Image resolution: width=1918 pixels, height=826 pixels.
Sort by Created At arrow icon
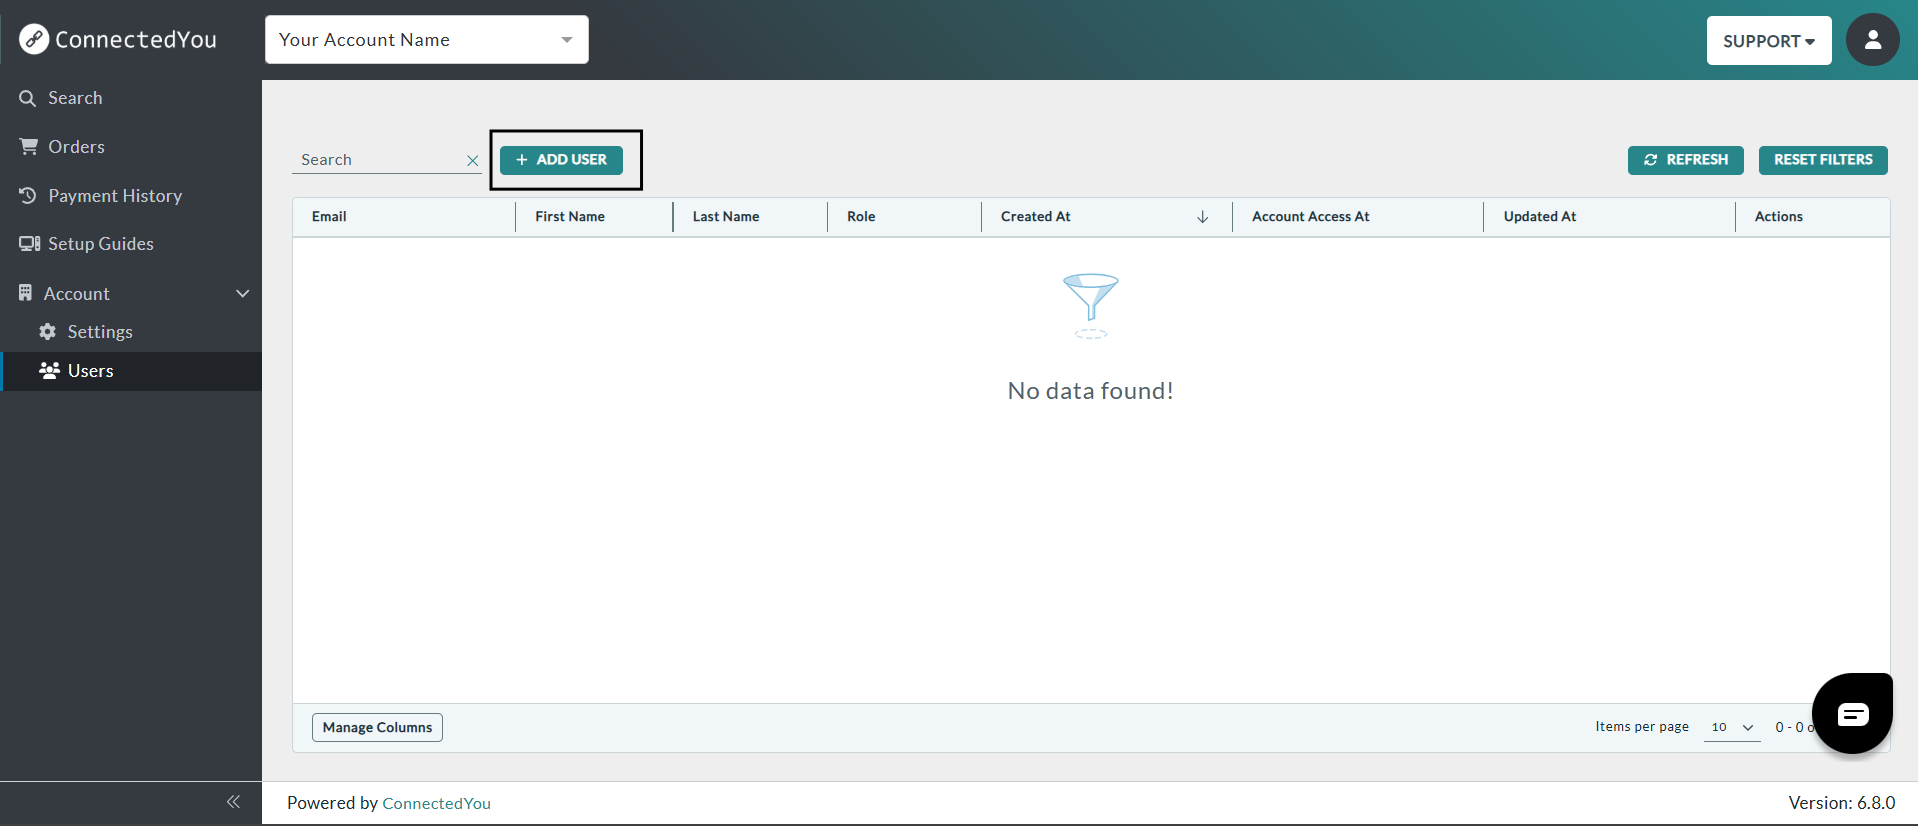[1202, 217]
